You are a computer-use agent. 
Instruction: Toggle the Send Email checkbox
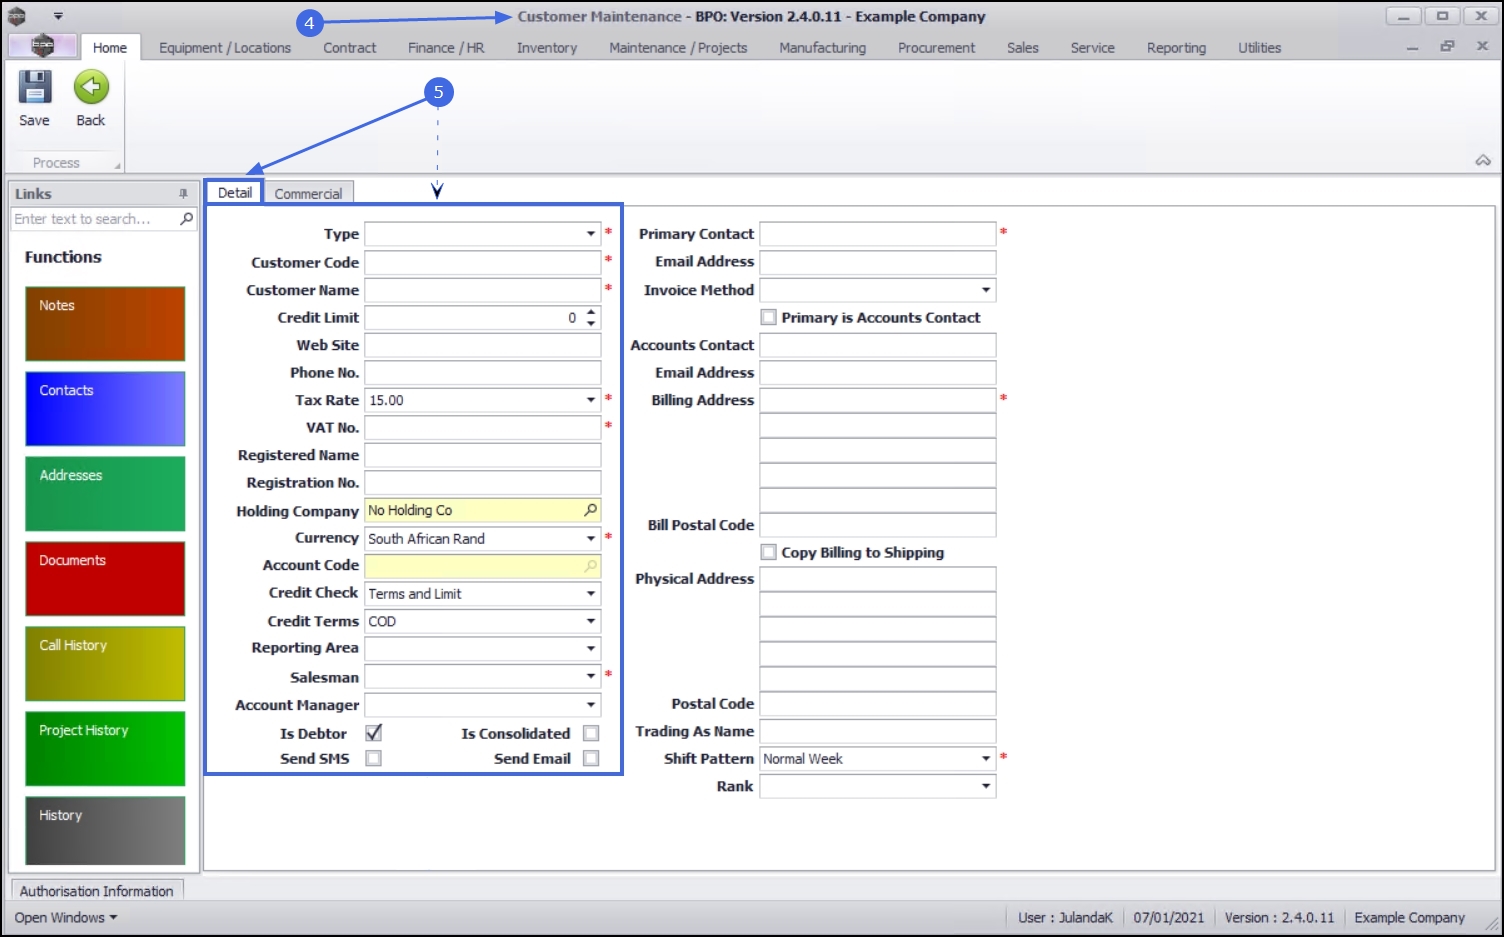click(x=591, y=758)
